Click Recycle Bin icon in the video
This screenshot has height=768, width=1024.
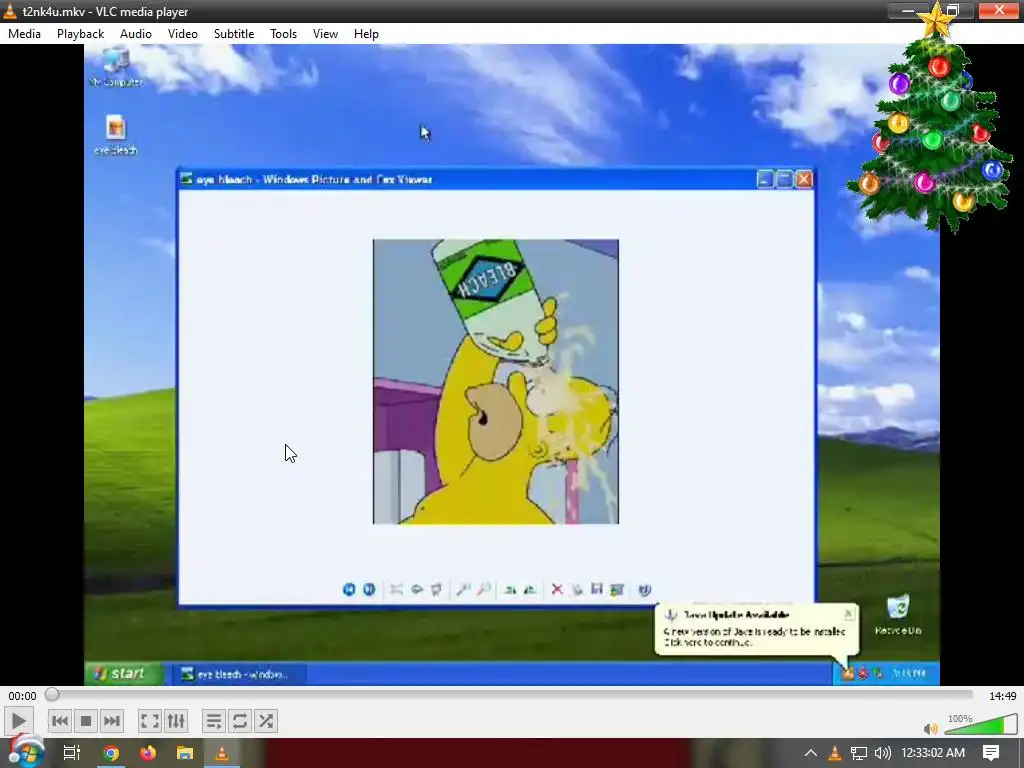(x=898, y=615)
